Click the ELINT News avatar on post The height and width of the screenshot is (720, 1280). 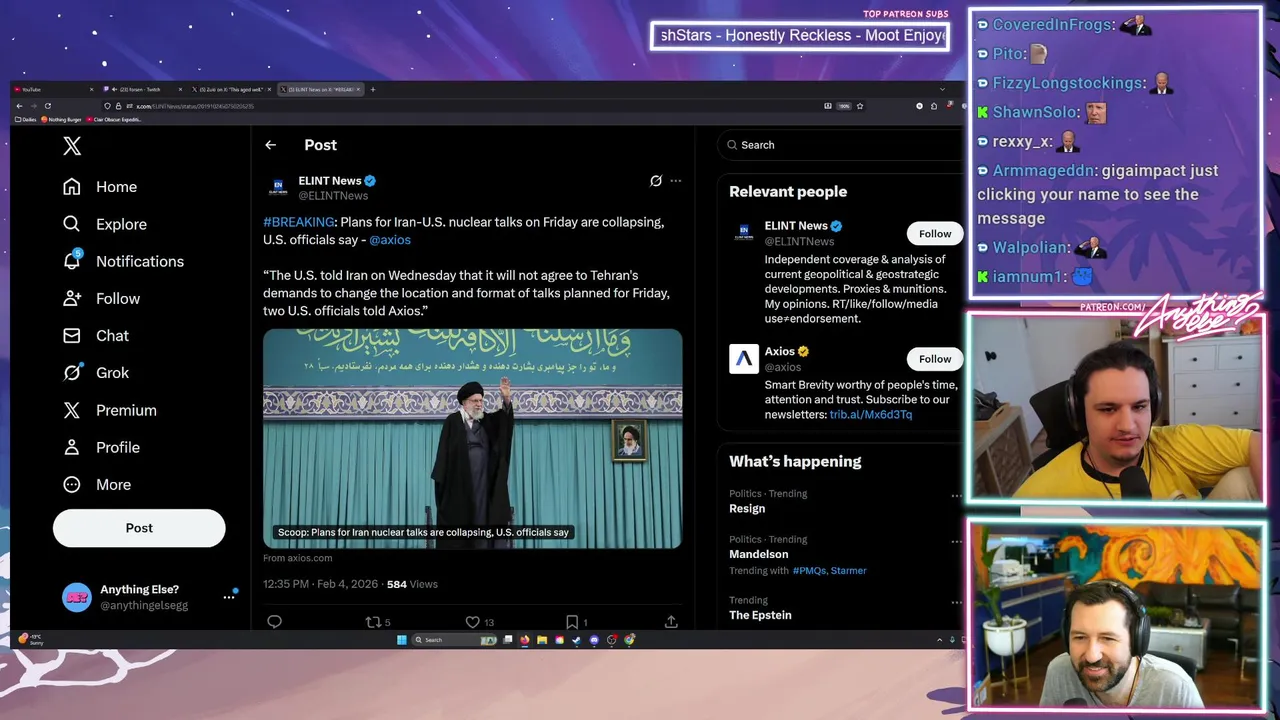pyautogui.click(x=277, y=188)
